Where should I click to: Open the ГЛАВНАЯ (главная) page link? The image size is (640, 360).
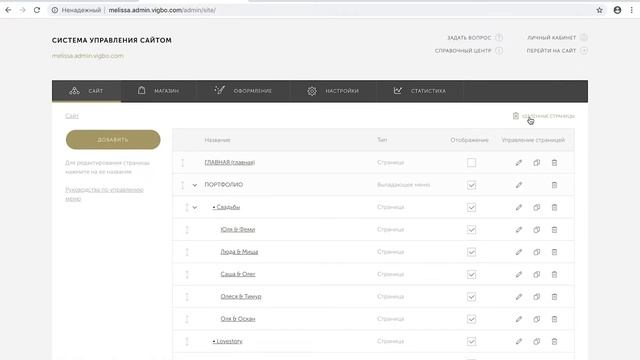(x=230, y=162)
